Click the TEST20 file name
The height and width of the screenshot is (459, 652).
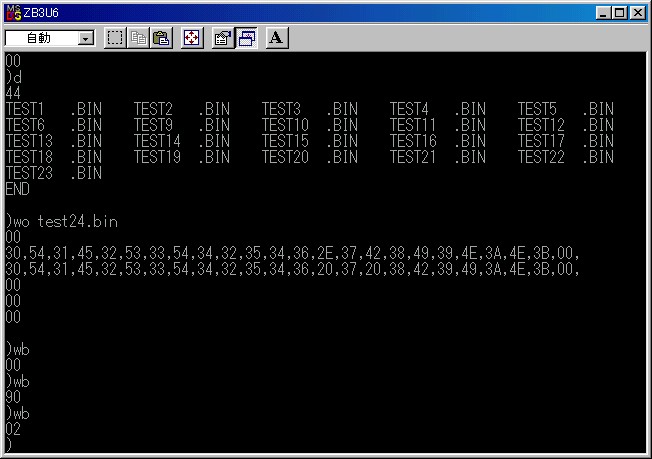(x=285, y=157)
